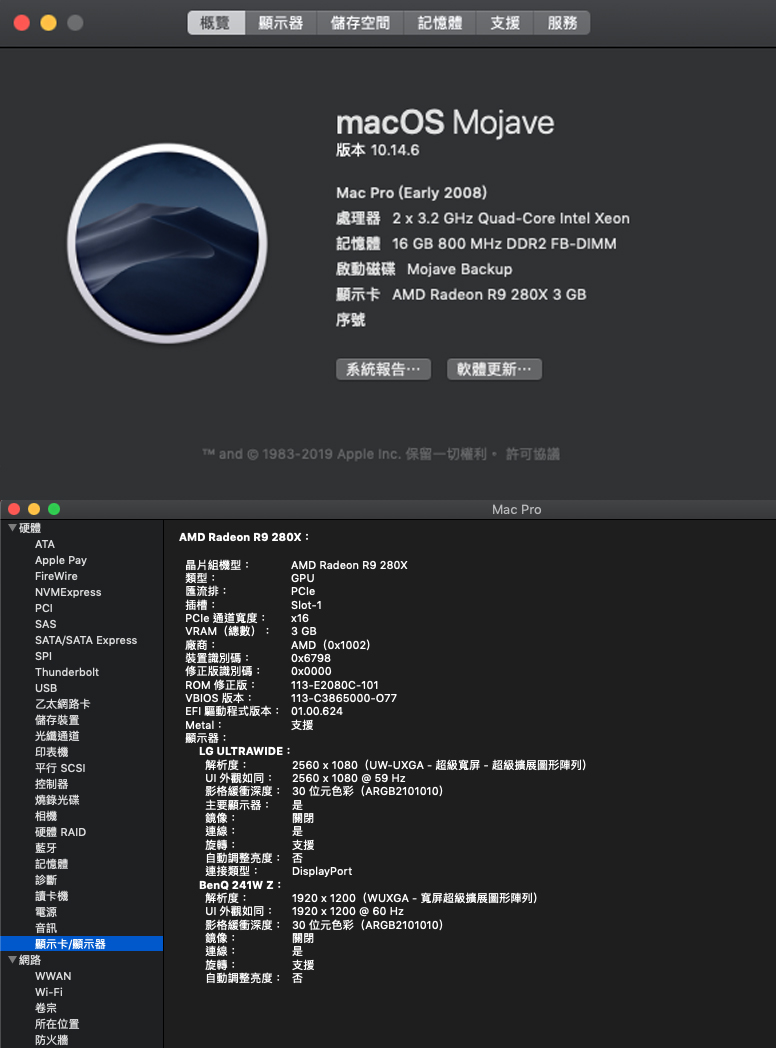The image size is (776, 1048).
Task: Select SATA/SATA Express in the sidebar
Action: pyautogui.click(x=86, y=640)
